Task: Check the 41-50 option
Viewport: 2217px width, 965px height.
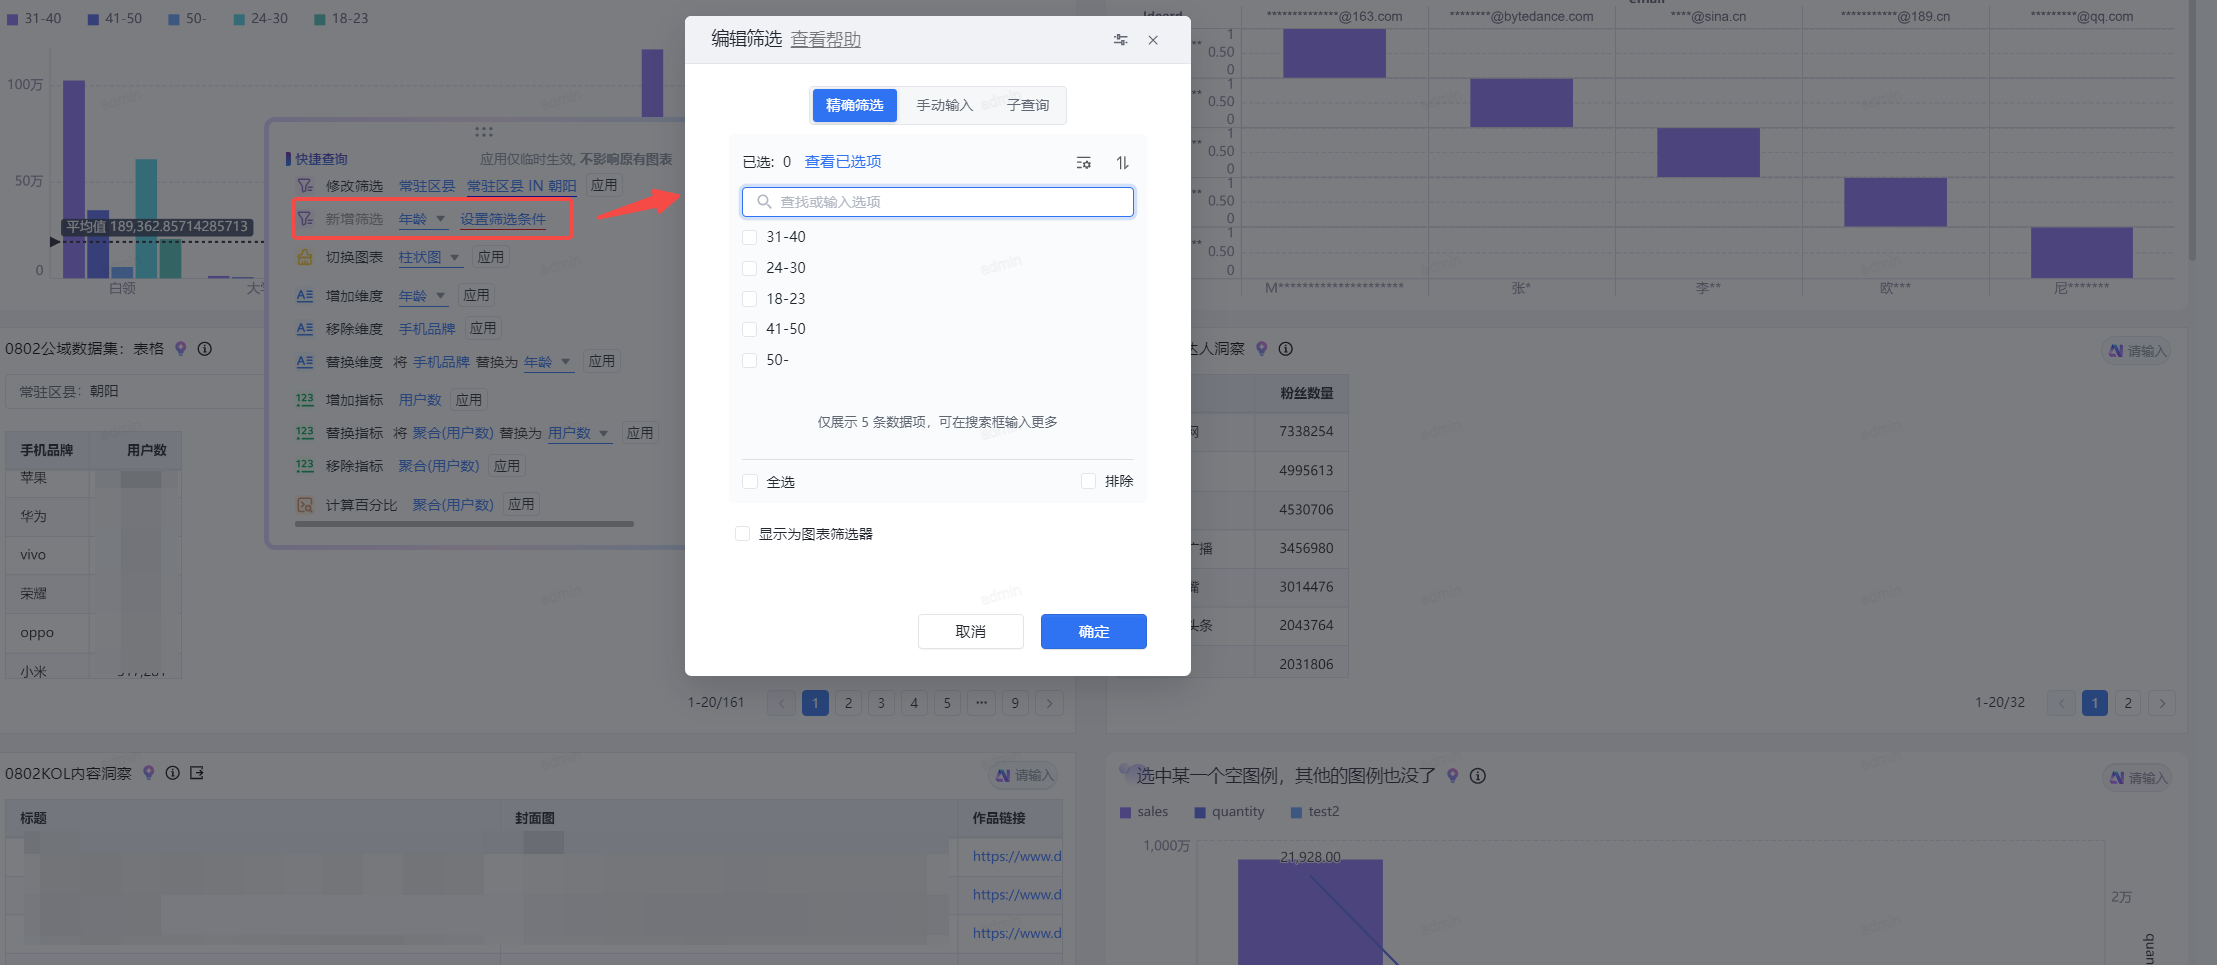Action: (x=750, y=329)
